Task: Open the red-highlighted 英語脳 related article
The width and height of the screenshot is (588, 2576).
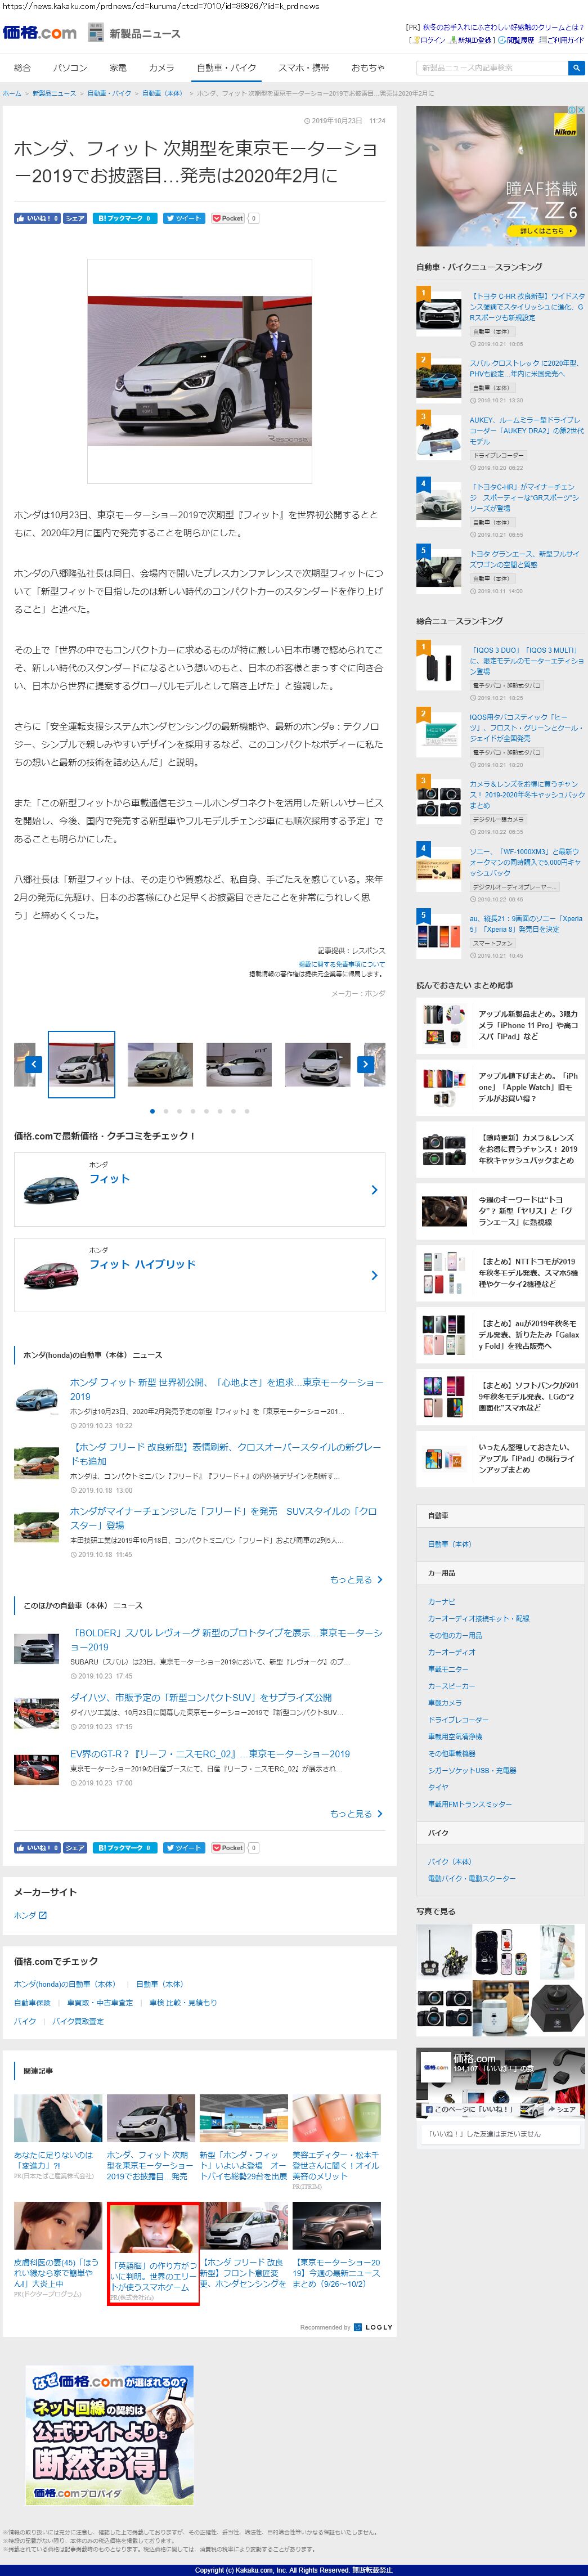Action: click(x=153, y=2253)
